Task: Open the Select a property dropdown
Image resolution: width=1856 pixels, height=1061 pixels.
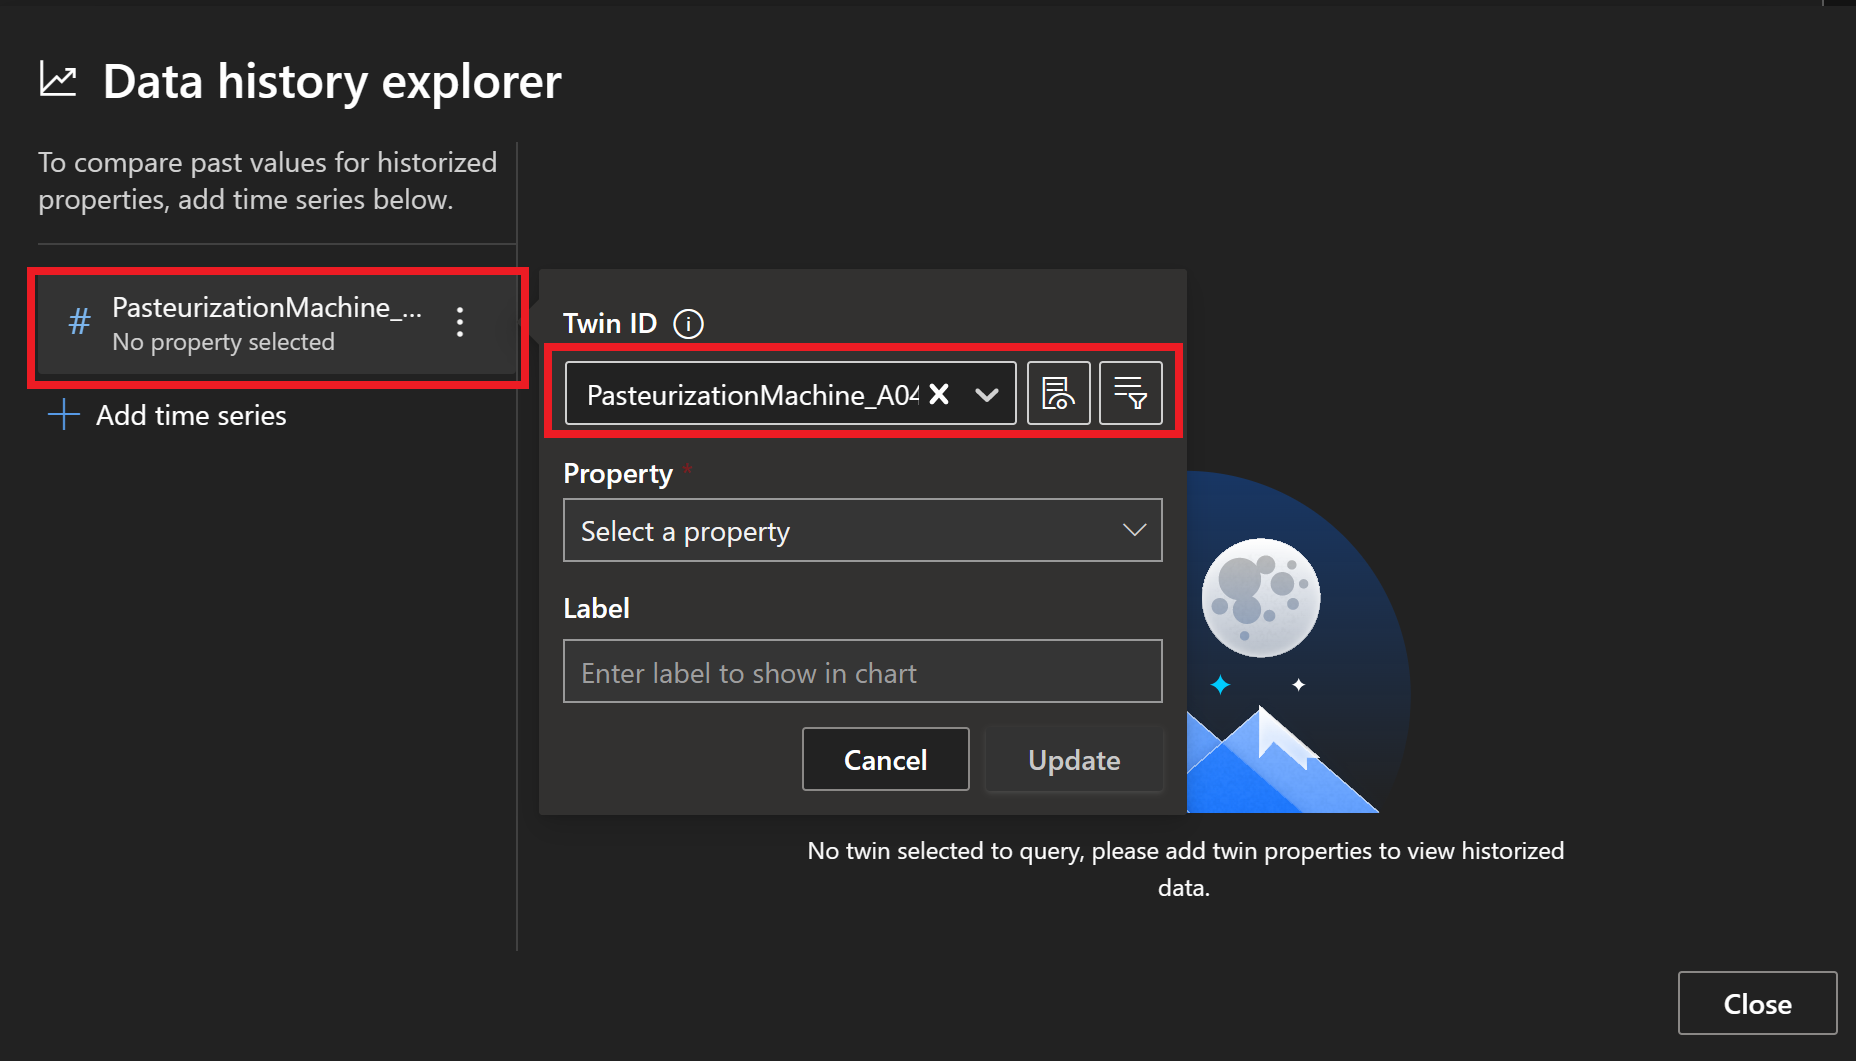Action: click(x=840, y=531)
